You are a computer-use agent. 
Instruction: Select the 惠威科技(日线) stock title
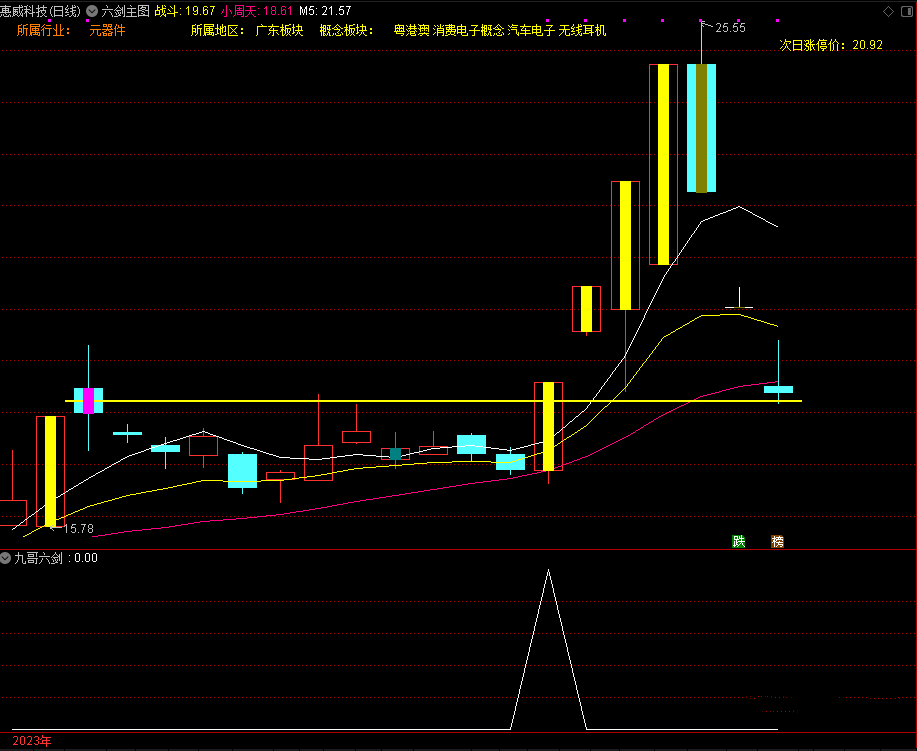click(41, 10)
